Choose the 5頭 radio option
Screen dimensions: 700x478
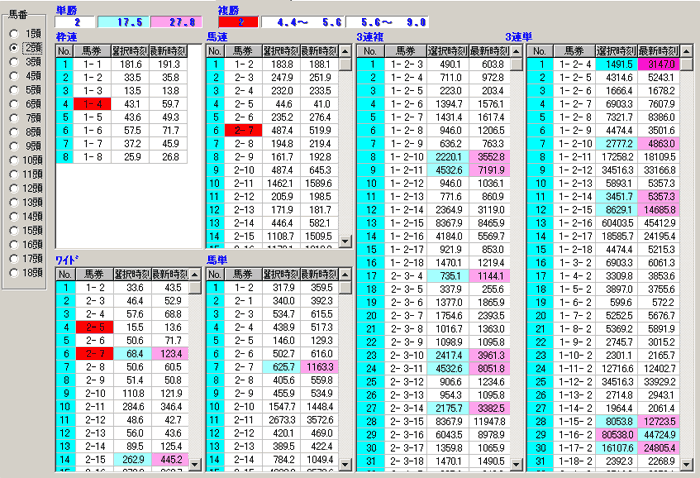pyautogui.click(x=14, y=90)
